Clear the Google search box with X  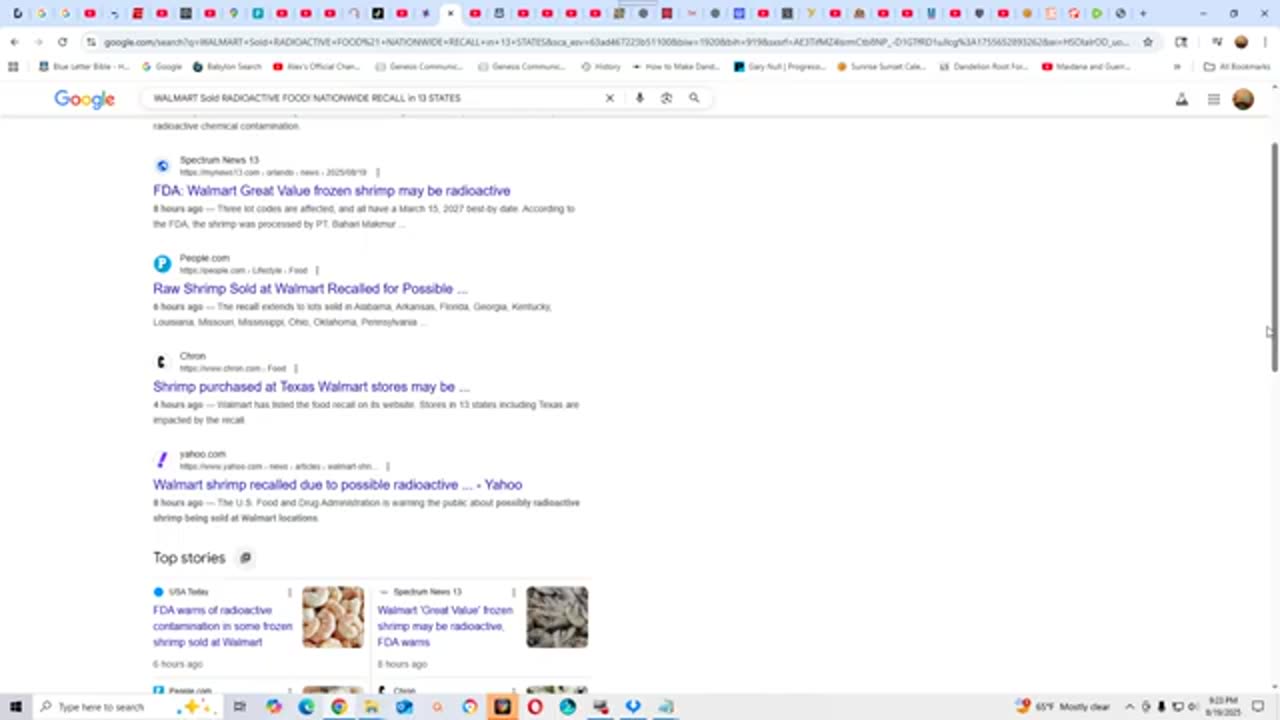[609, 98]
